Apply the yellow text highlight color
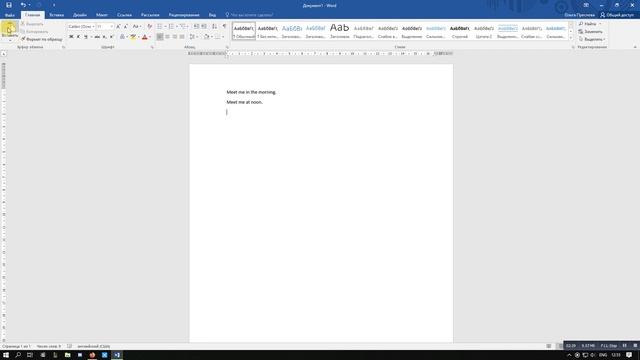The height and width of the screenshot is (360, 640). point(133,37)
